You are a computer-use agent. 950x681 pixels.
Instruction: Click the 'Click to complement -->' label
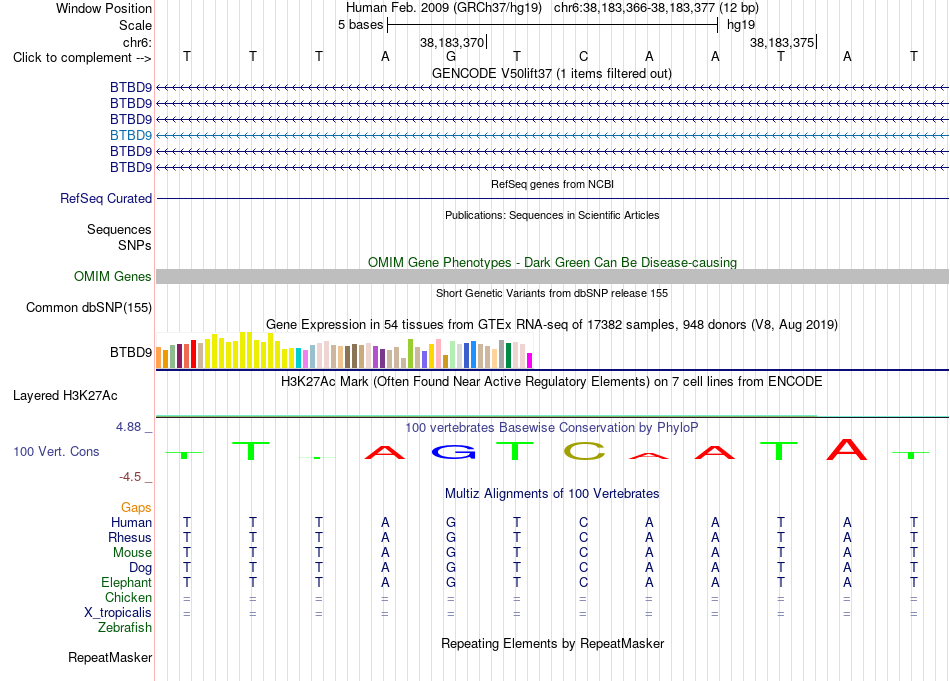(x=82, y=58)
